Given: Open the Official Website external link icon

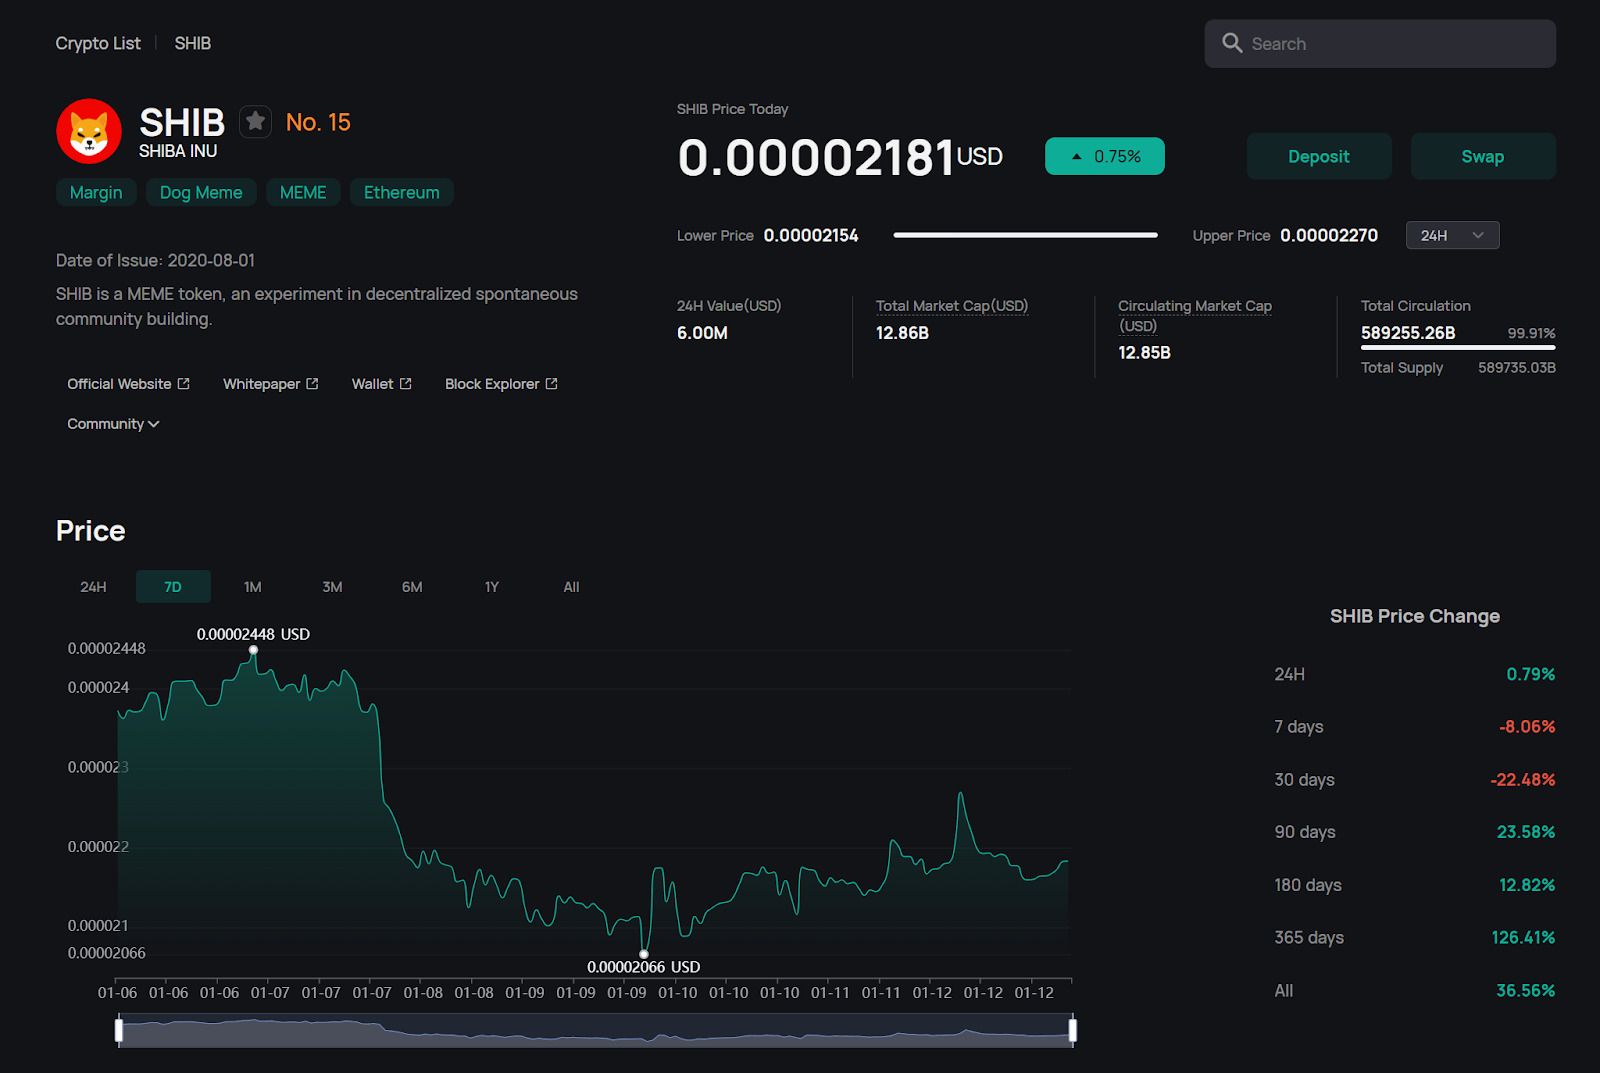Looking at the screenshot, I should [184, 384].
